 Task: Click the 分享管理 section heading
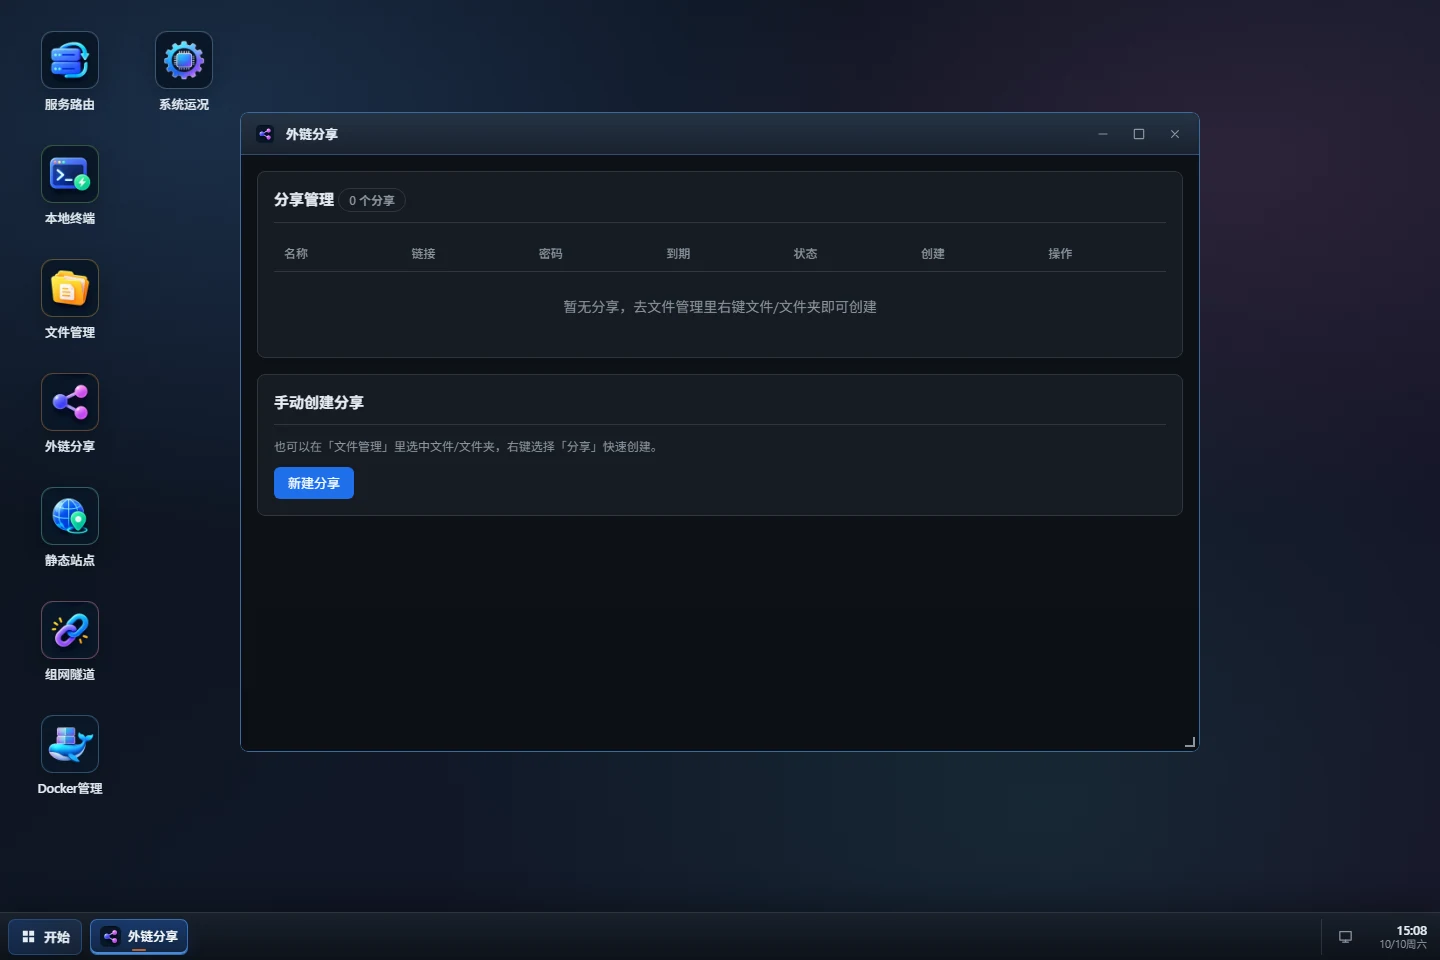(304, 200)
